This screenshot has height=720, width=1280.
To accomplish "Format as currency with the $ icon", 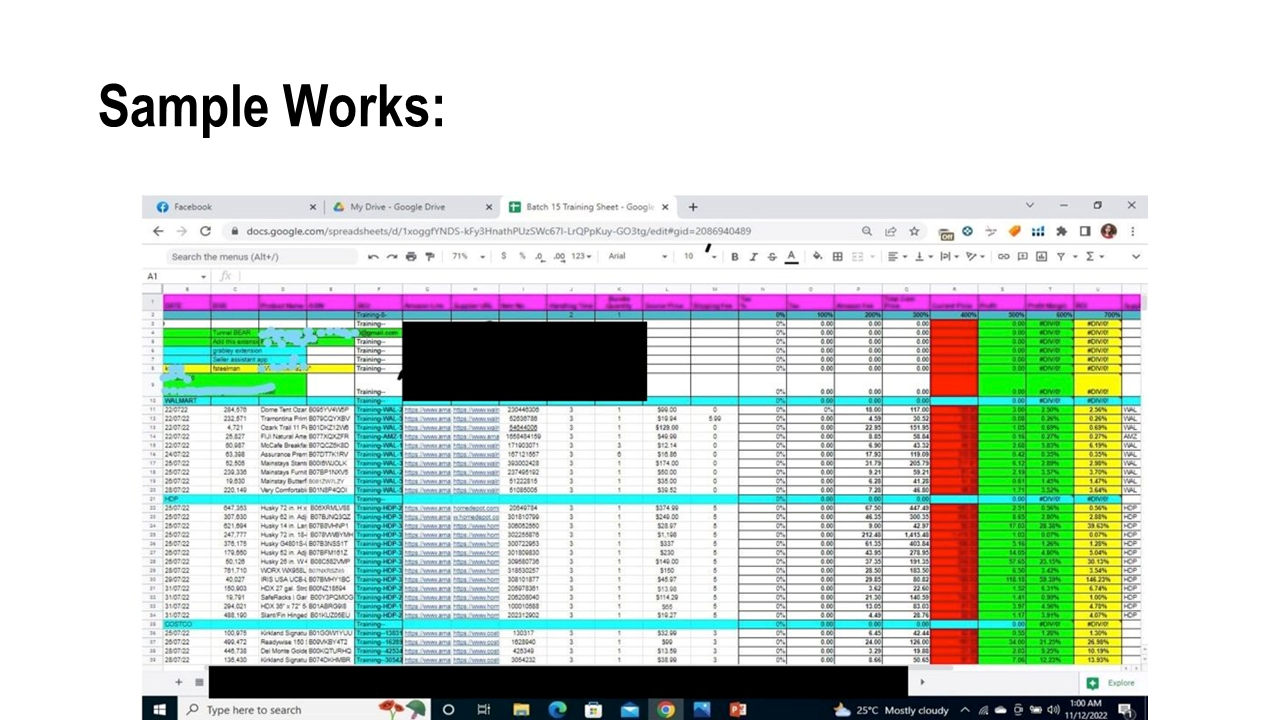I will click(506, 257).
